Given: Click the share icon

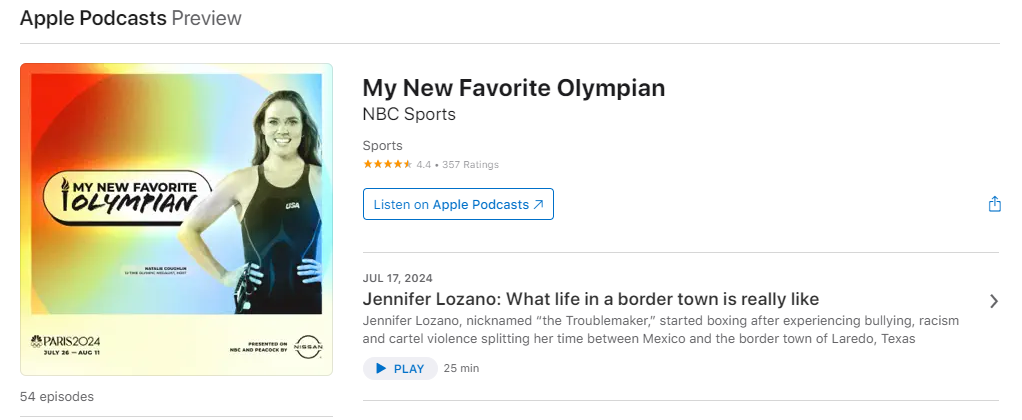Looking at the screenshot, I should pos(994,204).
